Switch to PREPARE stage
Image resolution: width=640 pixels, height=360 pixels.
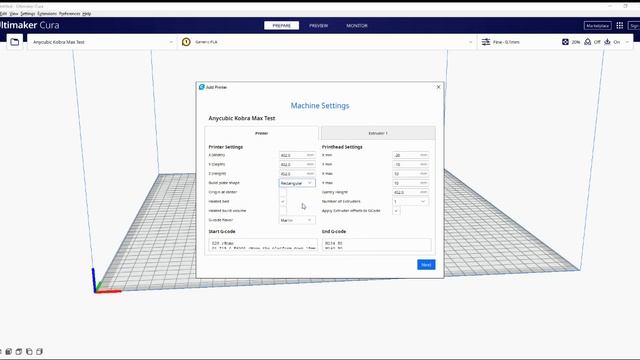pos(282,26)
